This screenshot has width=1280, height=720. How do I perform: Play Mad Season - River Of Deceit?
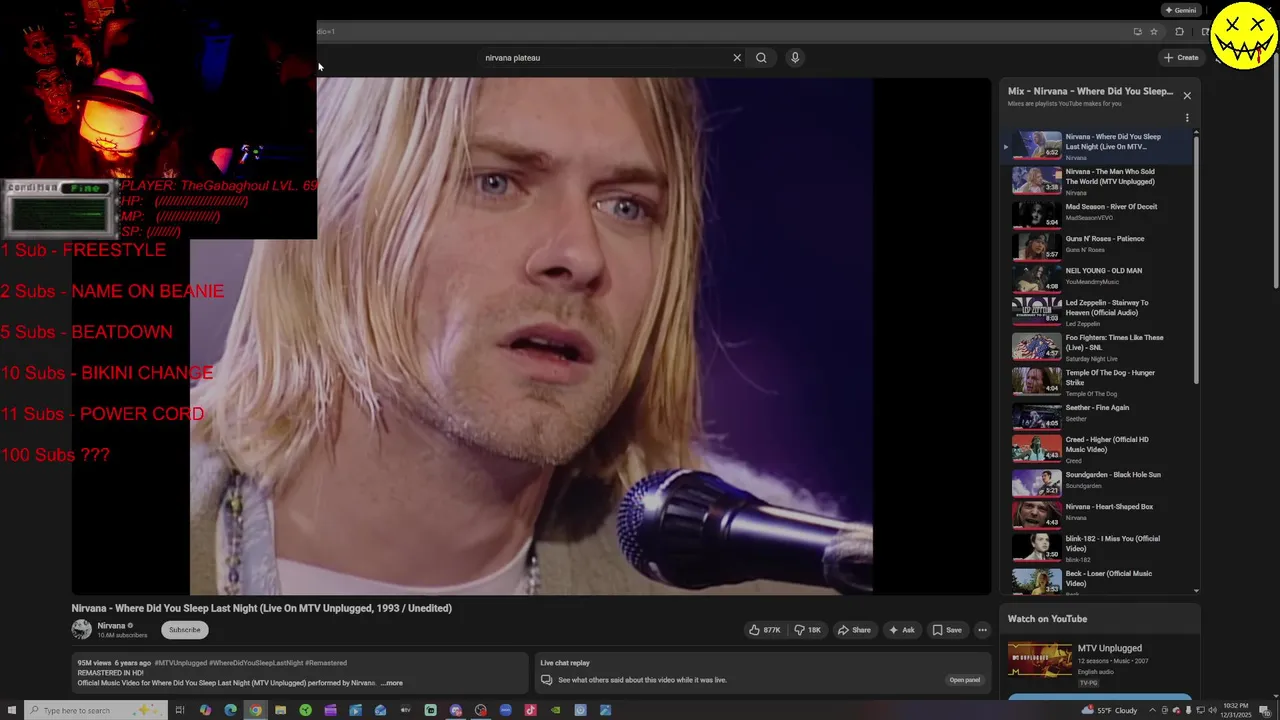(x=1098, y=214)
